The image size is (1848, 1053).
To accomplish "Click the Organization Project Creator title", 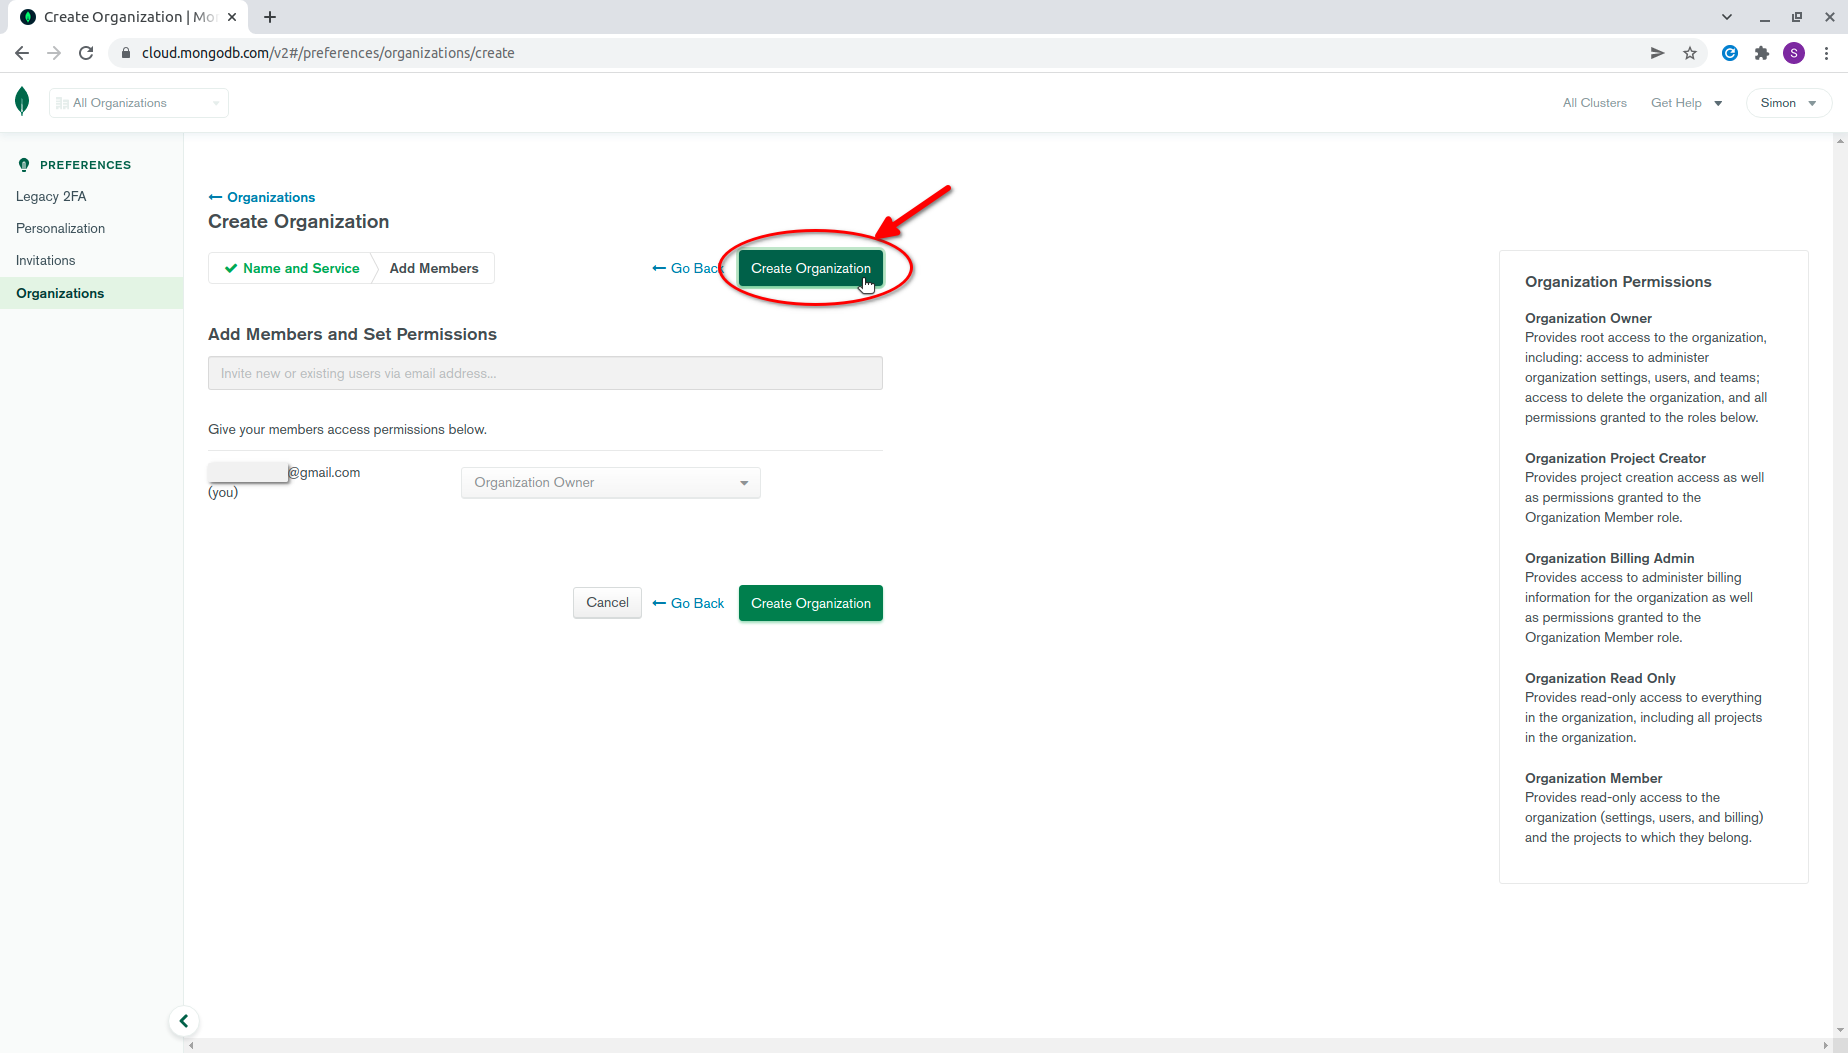I will (1615, 458).
